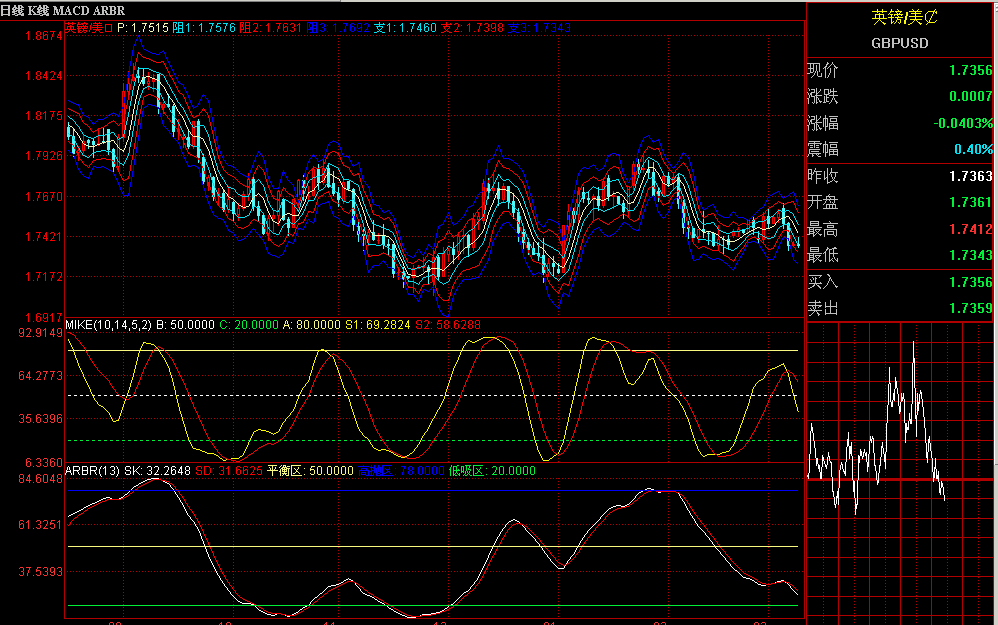Screen dimensions: 998x625
Task: Click the 涨幅 value -0.0403%
Action: tap(963, 123)
